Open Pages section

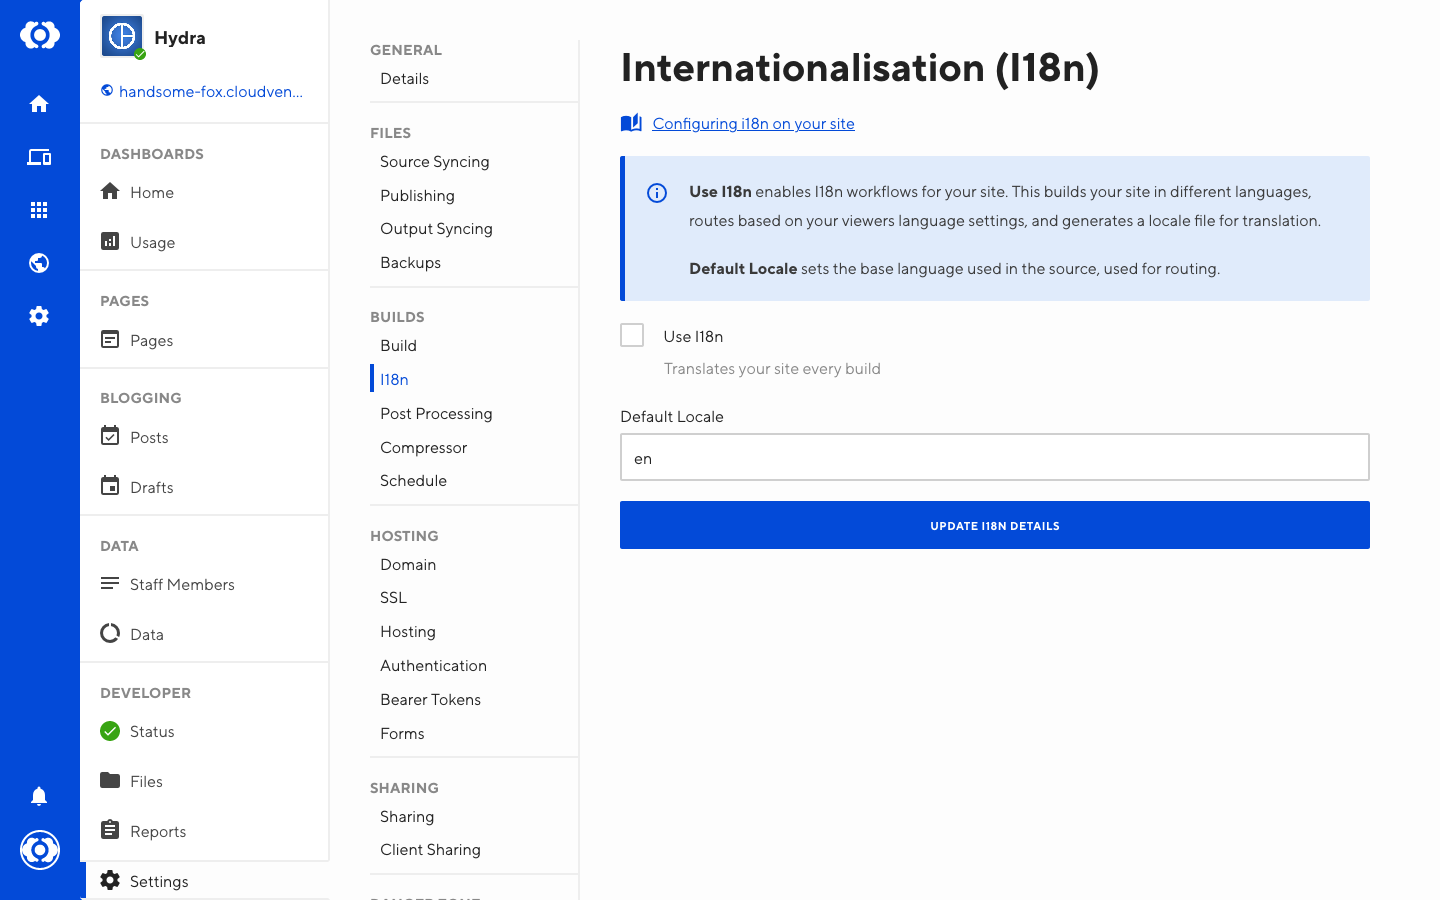click(x=138, y=340)
